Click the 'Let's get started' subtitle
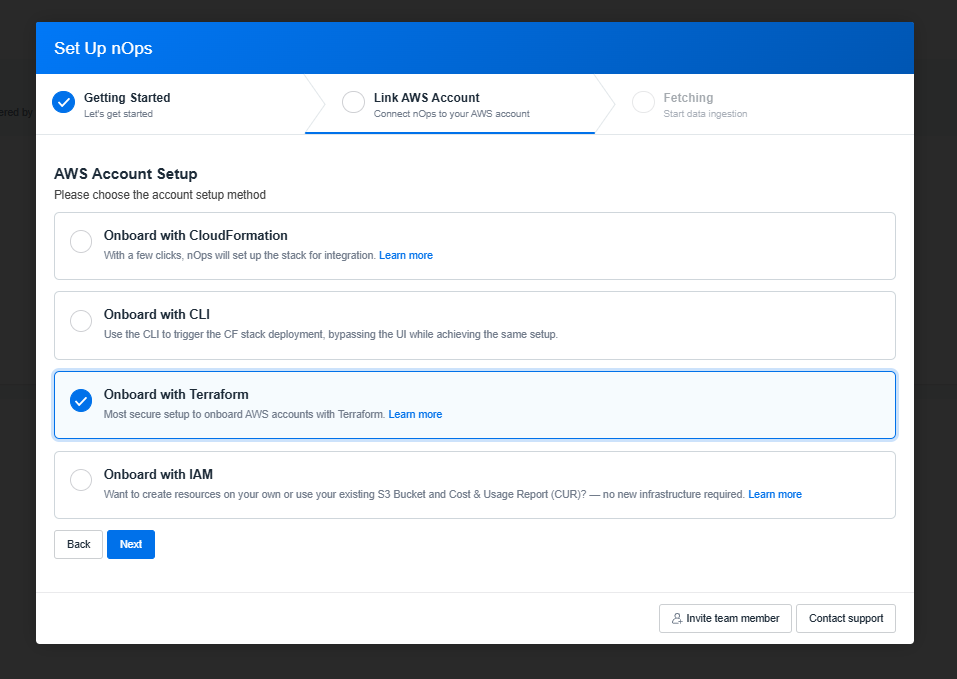This screenshot has height=679, width=957. pyautogui.click(x=118, y=114)
